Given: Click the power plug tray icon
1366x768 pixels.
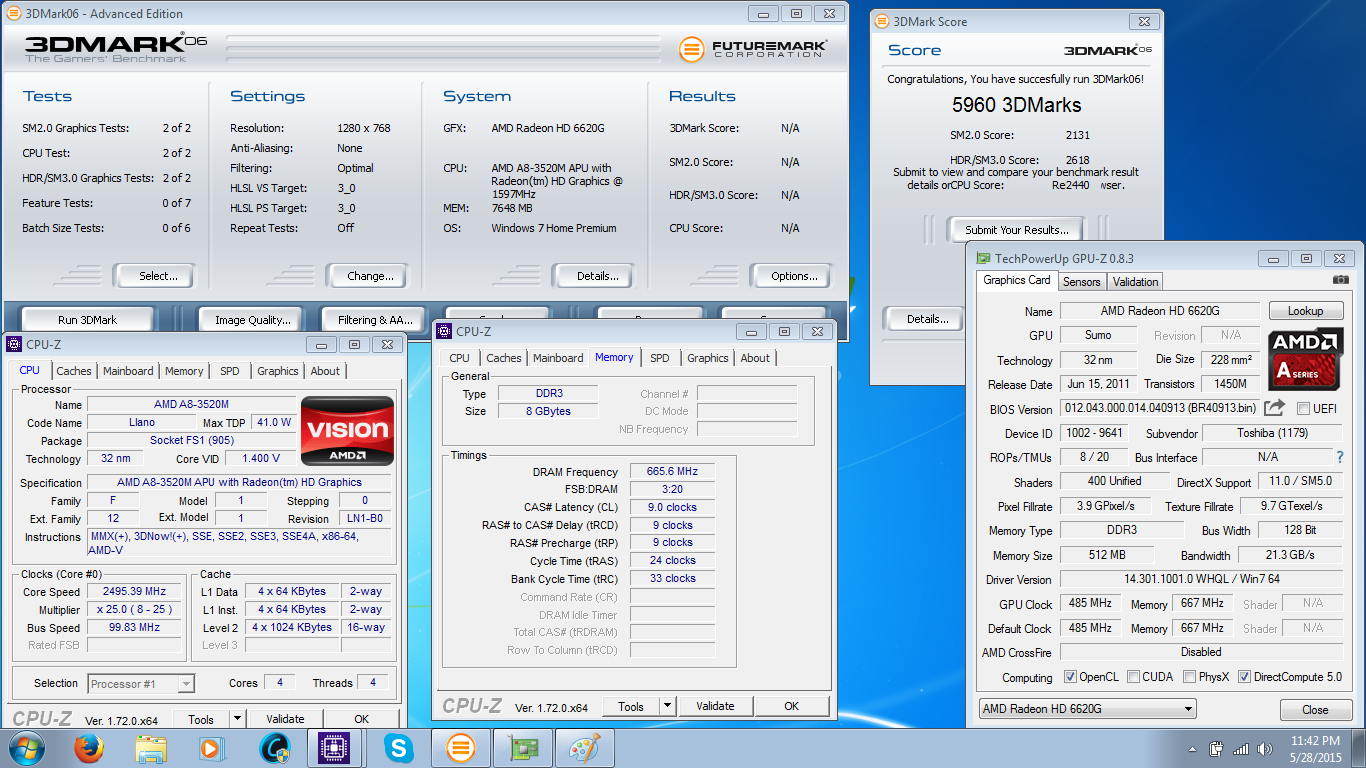Looking at the screenshot, I should 1217,748.
